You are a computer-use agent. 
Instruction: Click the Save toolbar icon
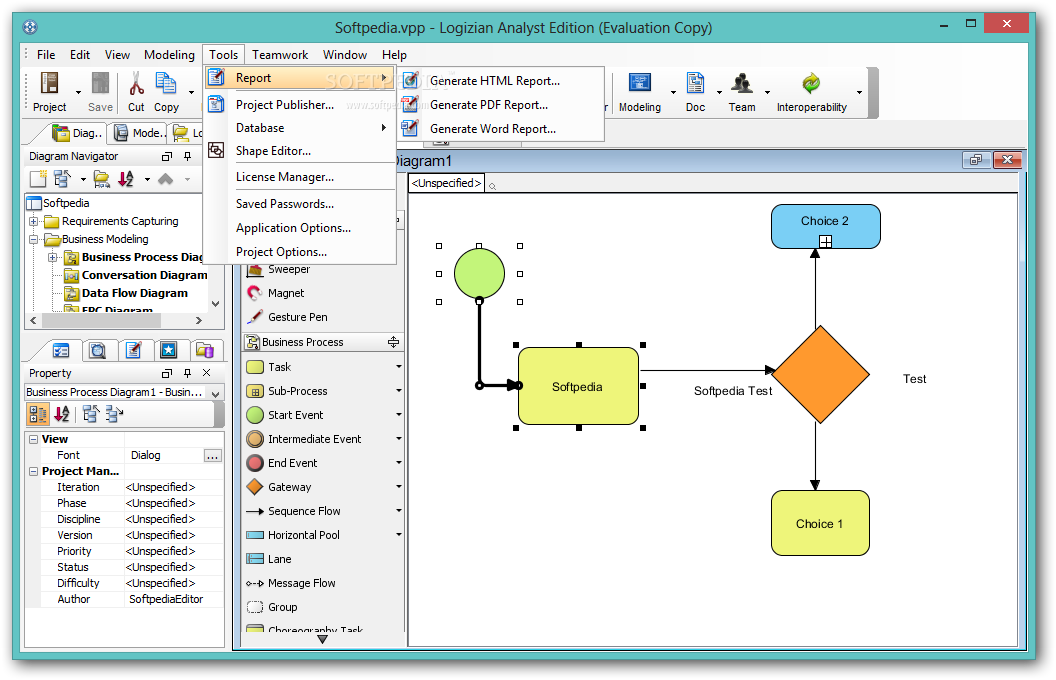coord(100,83)
